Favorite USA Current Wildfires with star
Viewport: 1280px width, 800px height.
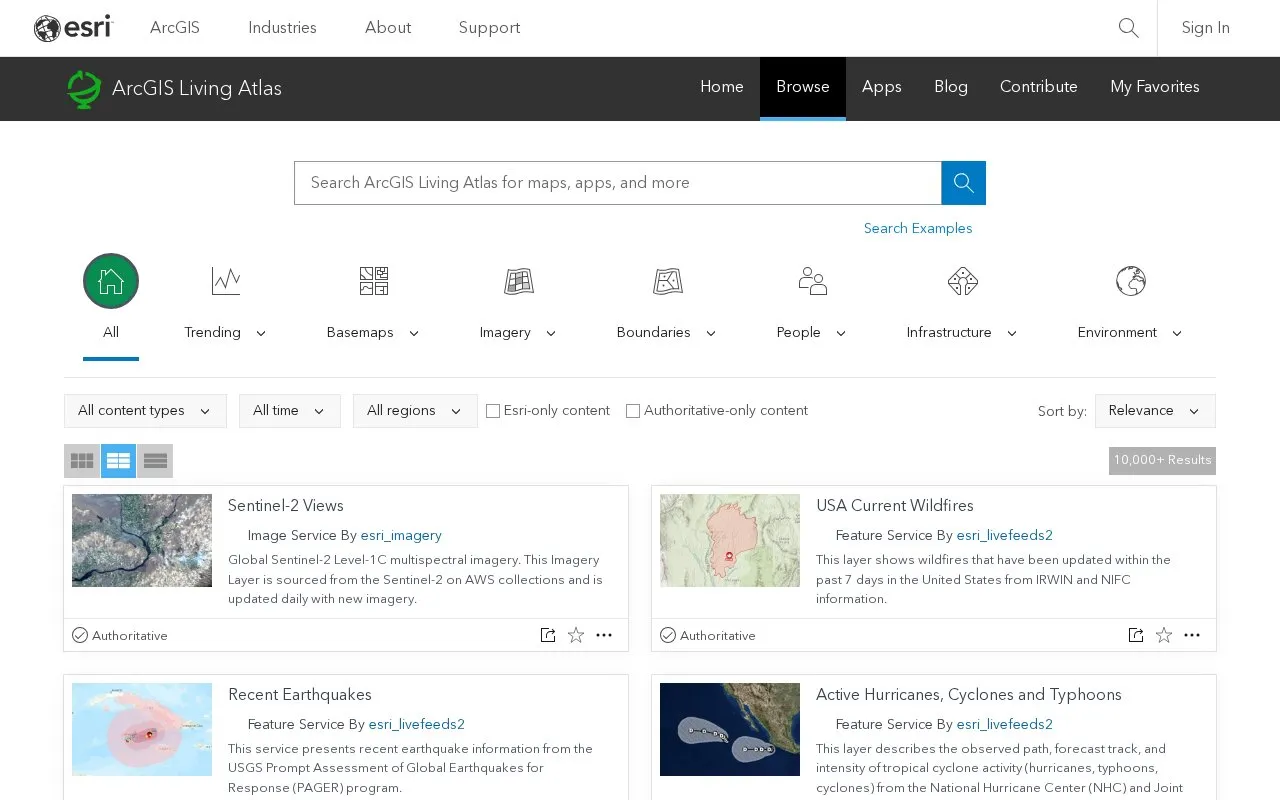(x=1164, y=635)
